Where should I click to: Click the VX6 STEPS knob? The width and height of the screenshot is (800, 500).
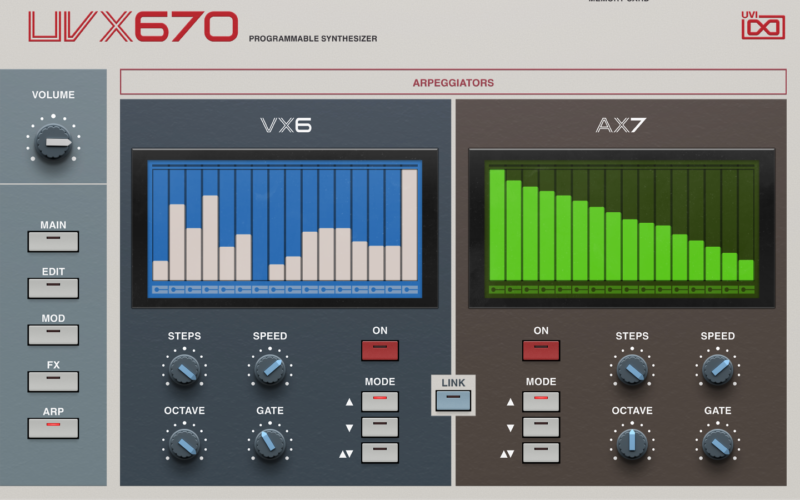[x=184, y=370]
